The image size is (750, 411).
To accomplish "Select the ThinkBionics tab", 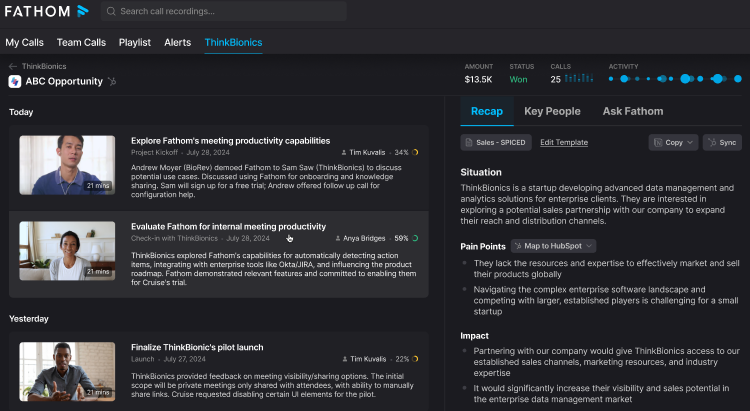I will click(233, 43).
